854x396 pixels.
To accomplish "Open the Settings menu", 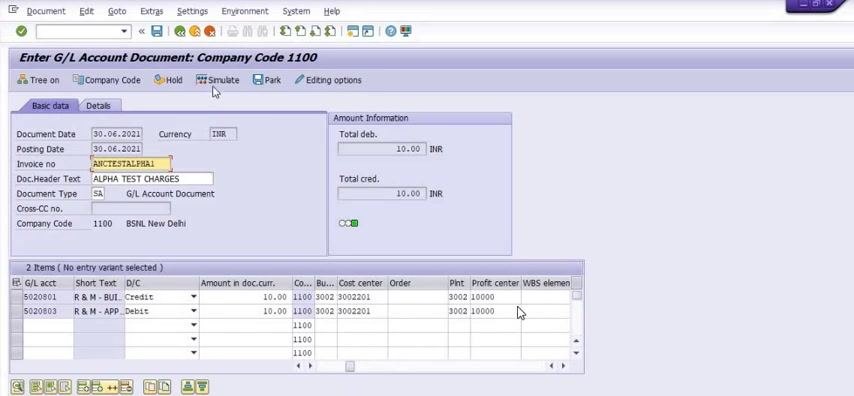I will 192,11.
